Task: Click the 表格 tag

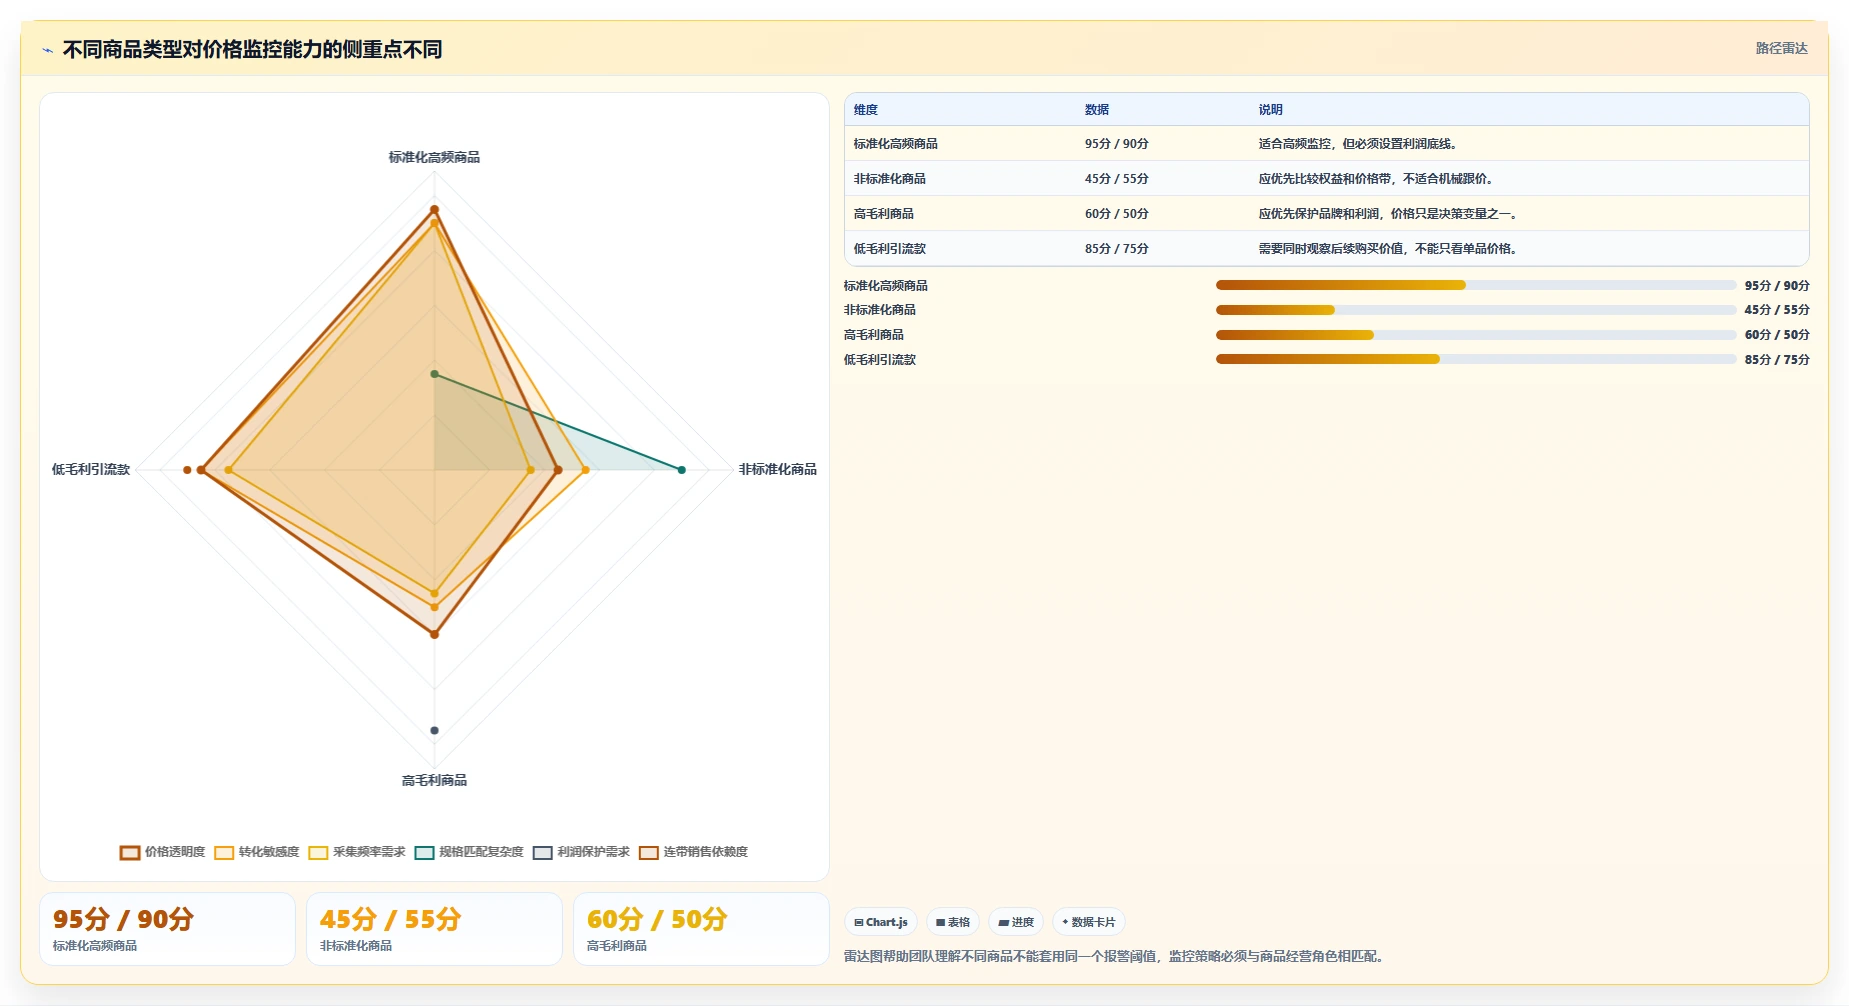Action: pyautogui.click(x=953, y=922)
